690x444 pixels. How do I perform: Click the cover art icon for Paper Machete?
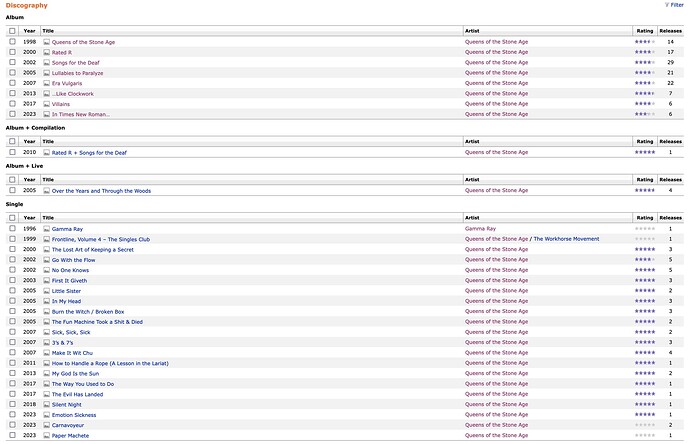(x=47, y=436)
